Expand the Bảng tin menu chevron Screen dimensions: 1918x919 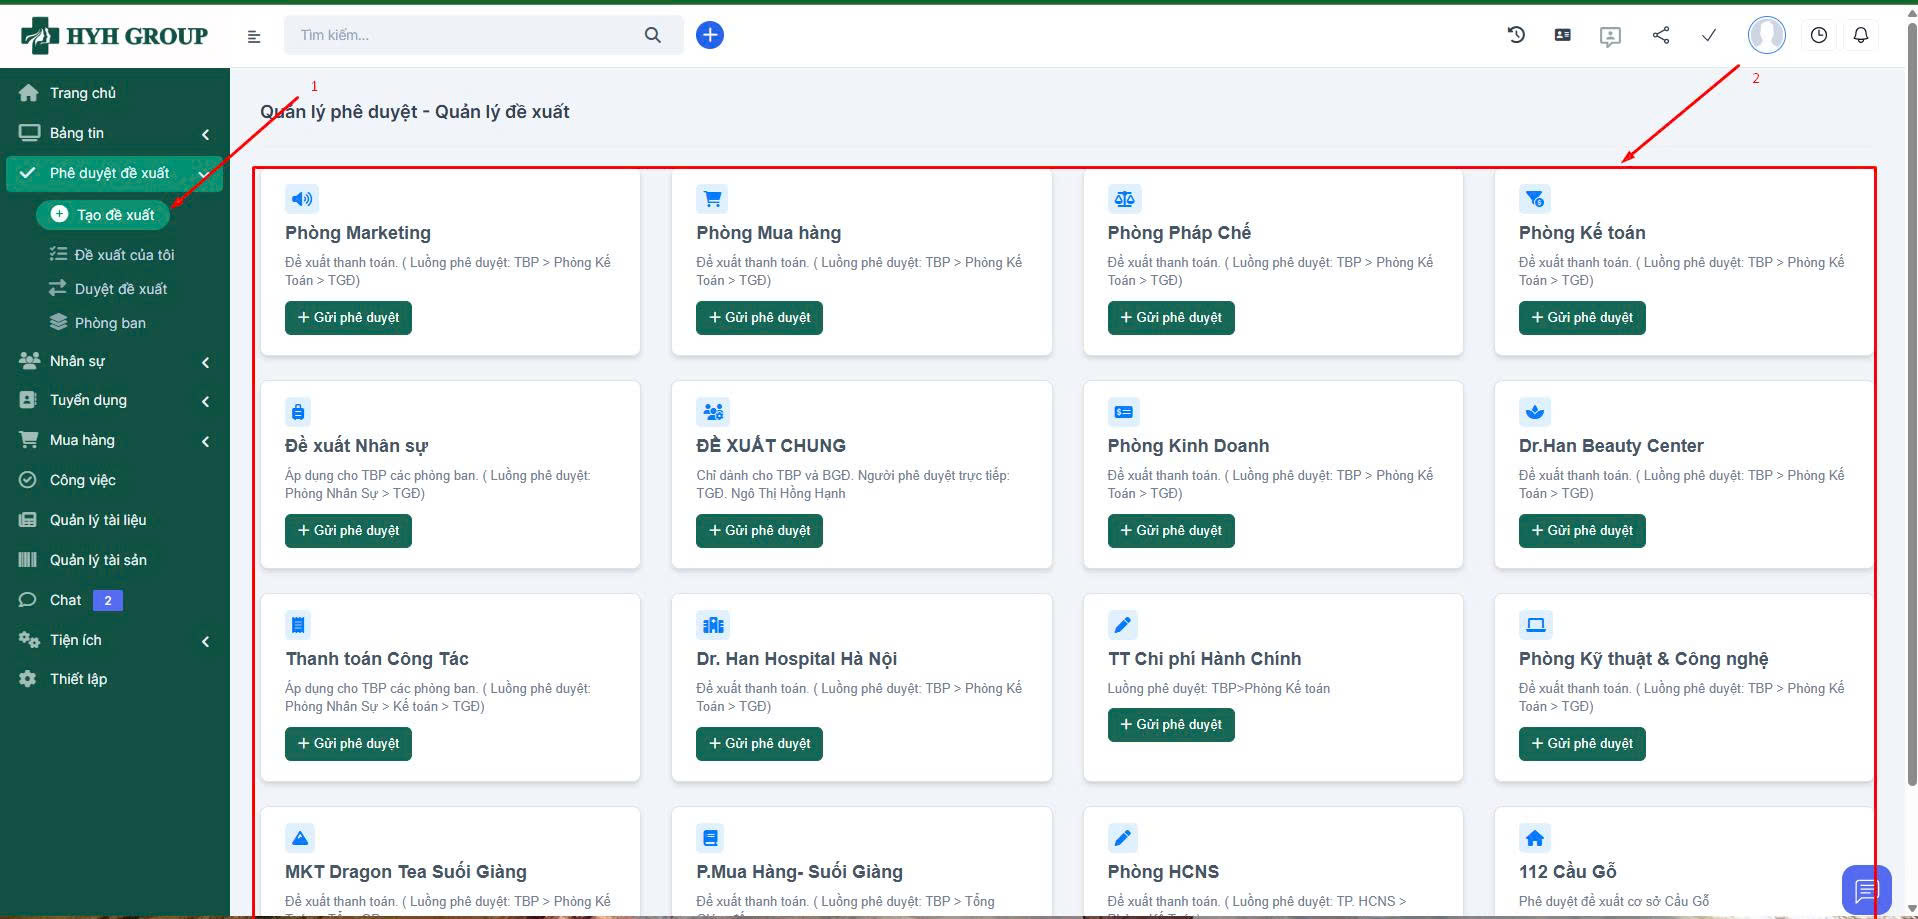click(205, 134)
